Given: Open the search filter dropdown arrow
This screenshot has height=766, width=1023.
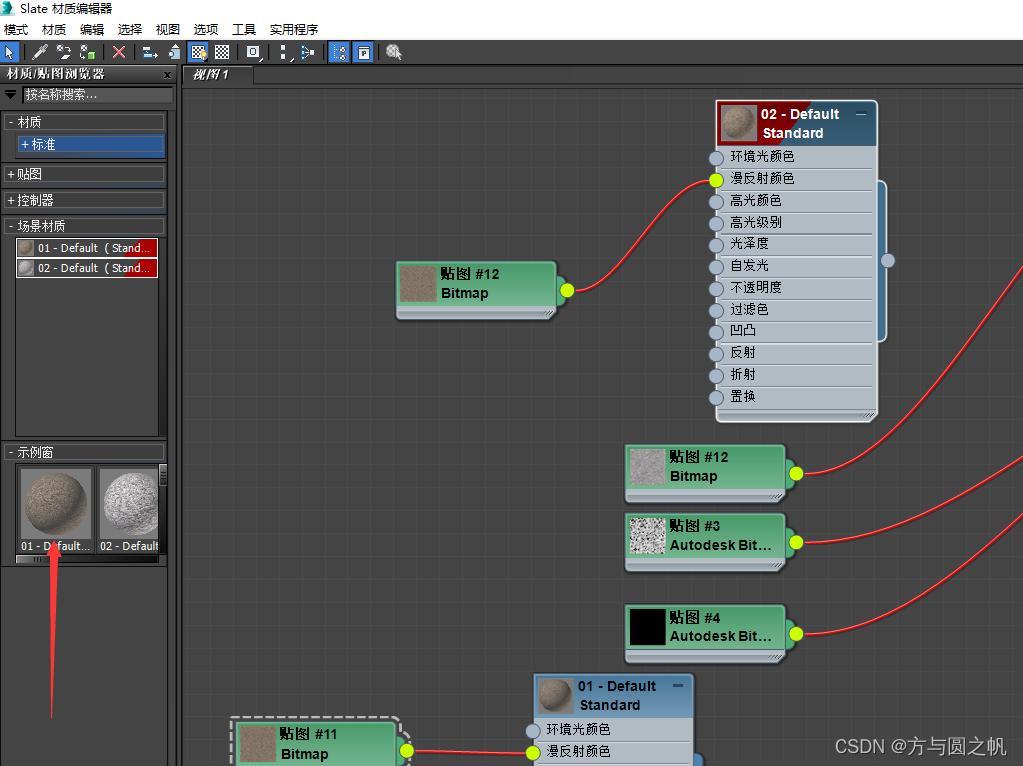Looking at the screenshot, I should 9,94.
